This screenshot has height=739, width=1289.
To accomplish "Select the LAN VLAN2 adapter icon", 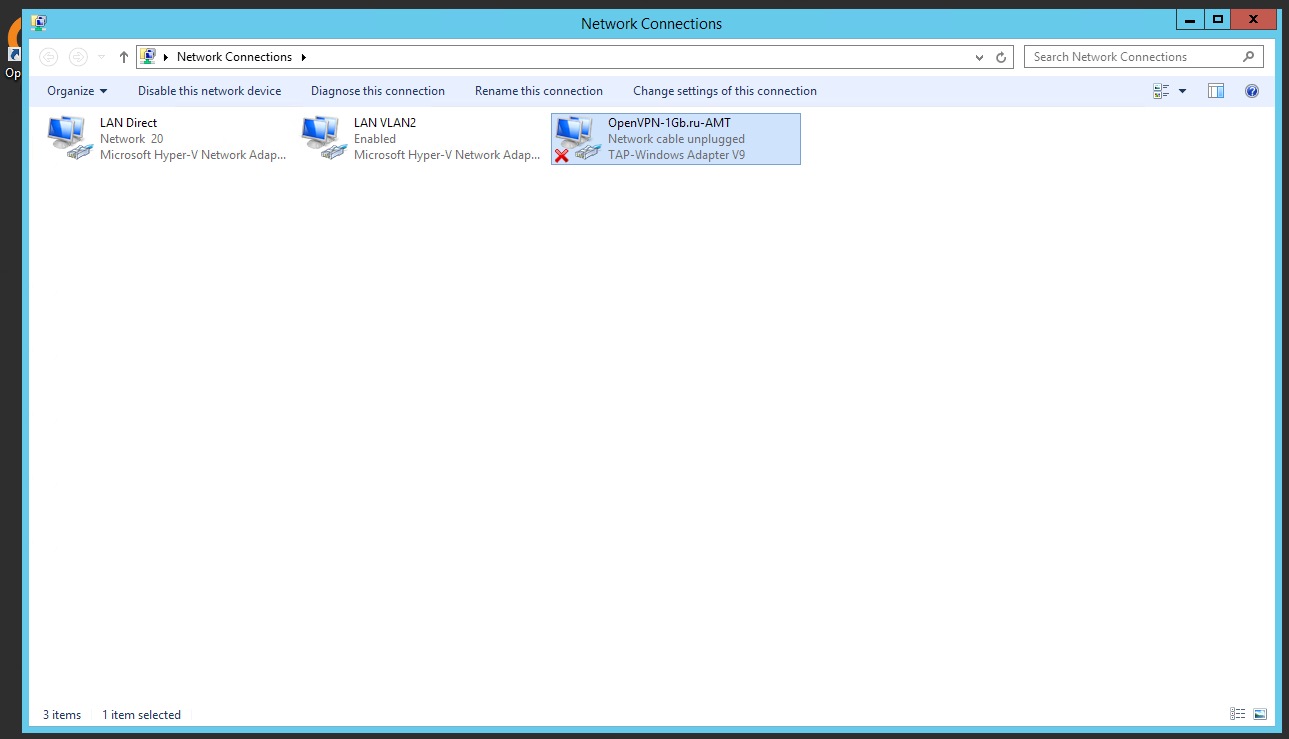I will [323, 138].
